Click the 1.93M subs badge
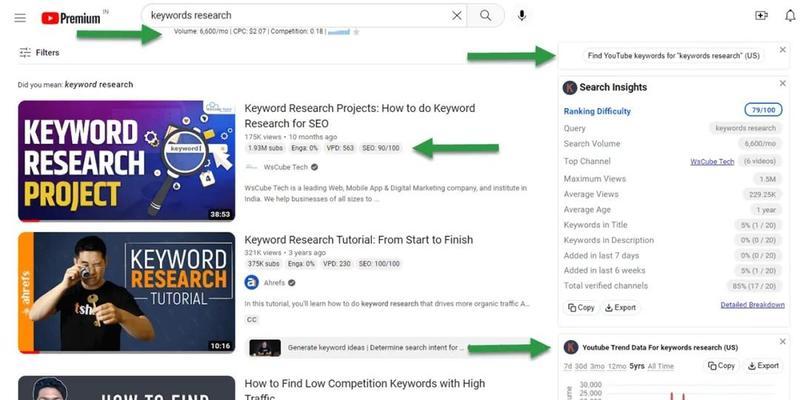Image resolution: width=800 pixels, height=400 pixels. coord(264,148)
